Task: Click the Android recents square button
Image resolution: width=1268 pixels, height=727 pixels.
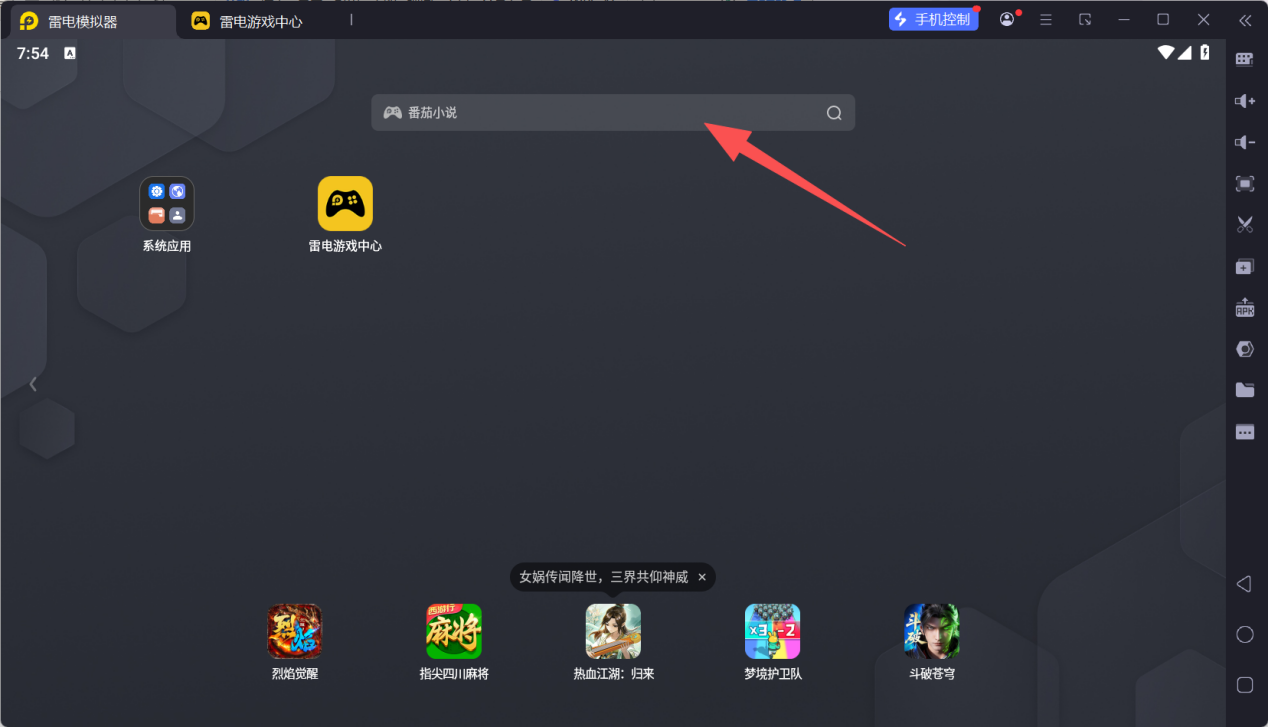Action: tap(1245, 685)
